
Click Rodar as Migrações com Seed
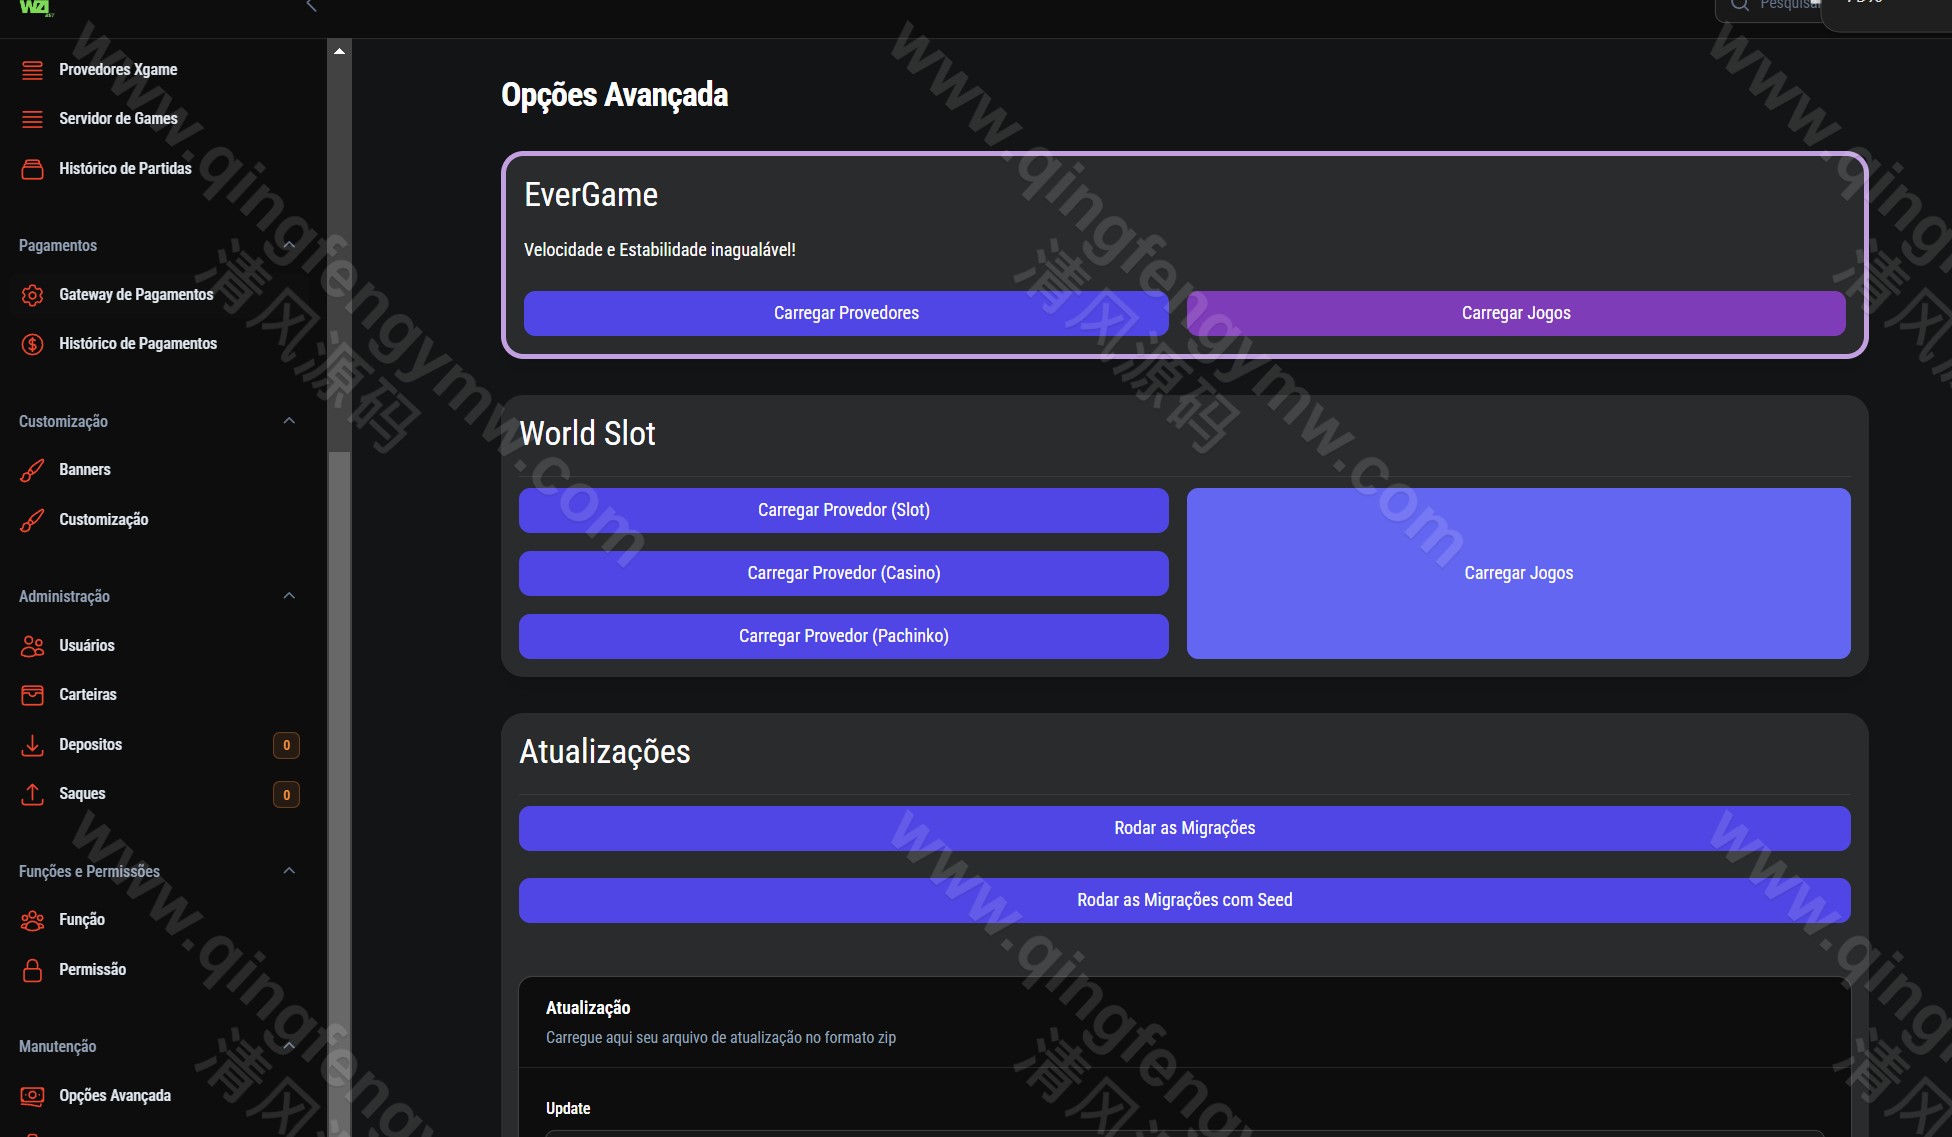coord(1185,900)
